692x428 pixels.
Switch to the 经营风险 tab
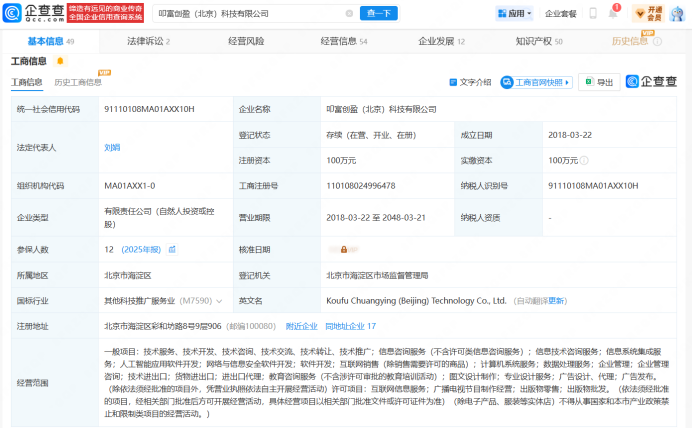tap(246, 41)
